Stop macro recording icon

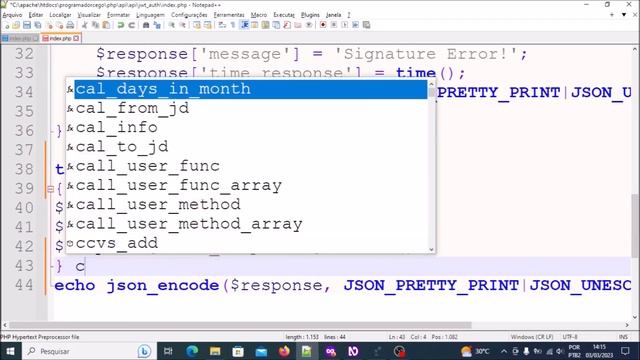coord(334,25)
